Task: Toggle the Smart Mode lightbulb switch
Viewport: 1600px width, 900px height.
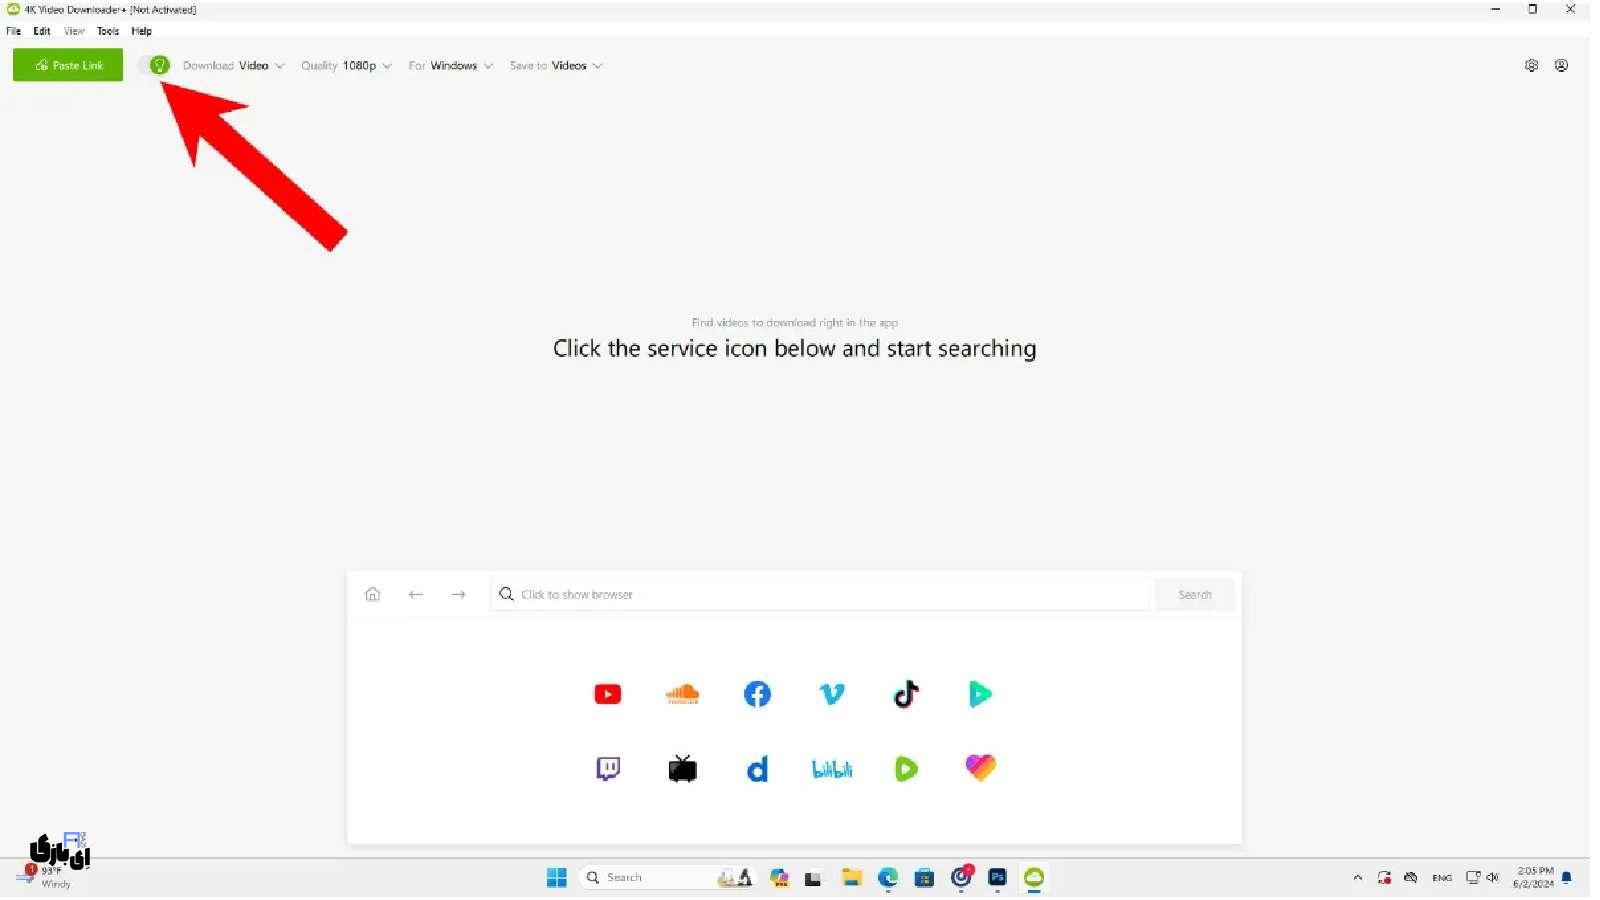Action: click(156, 66)
